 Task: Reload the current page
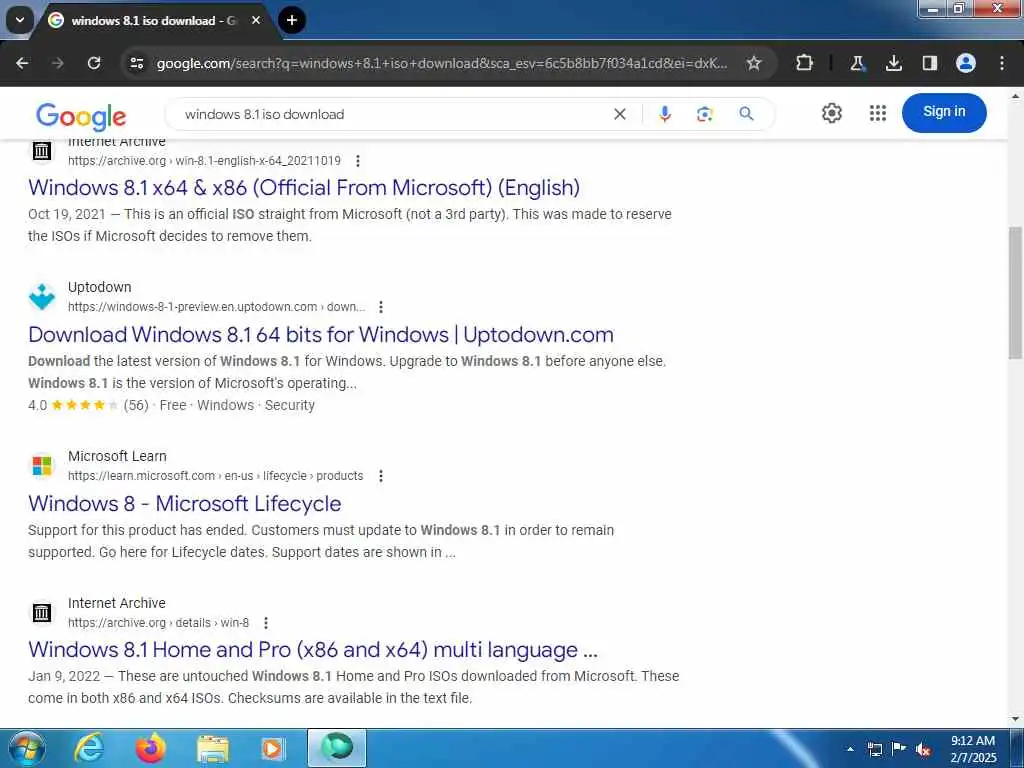point(94,63)
